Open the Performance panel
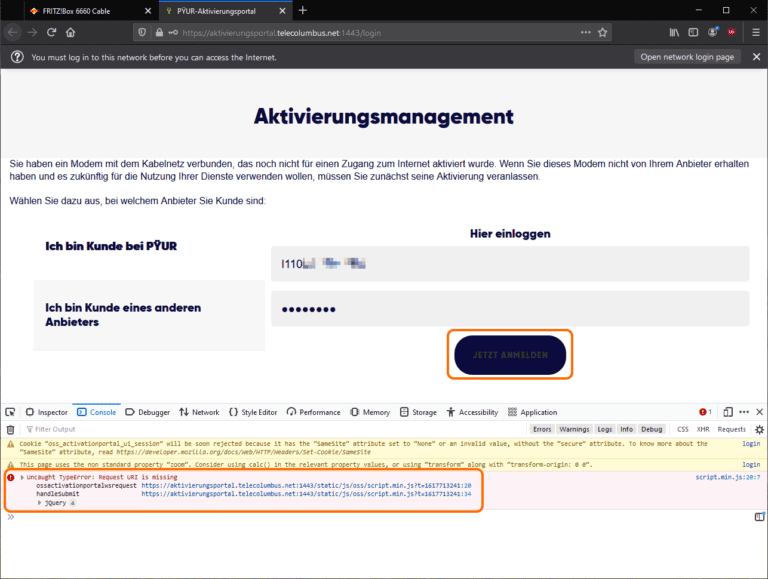Viewport: 768px width, 579px height. (313, 412)
